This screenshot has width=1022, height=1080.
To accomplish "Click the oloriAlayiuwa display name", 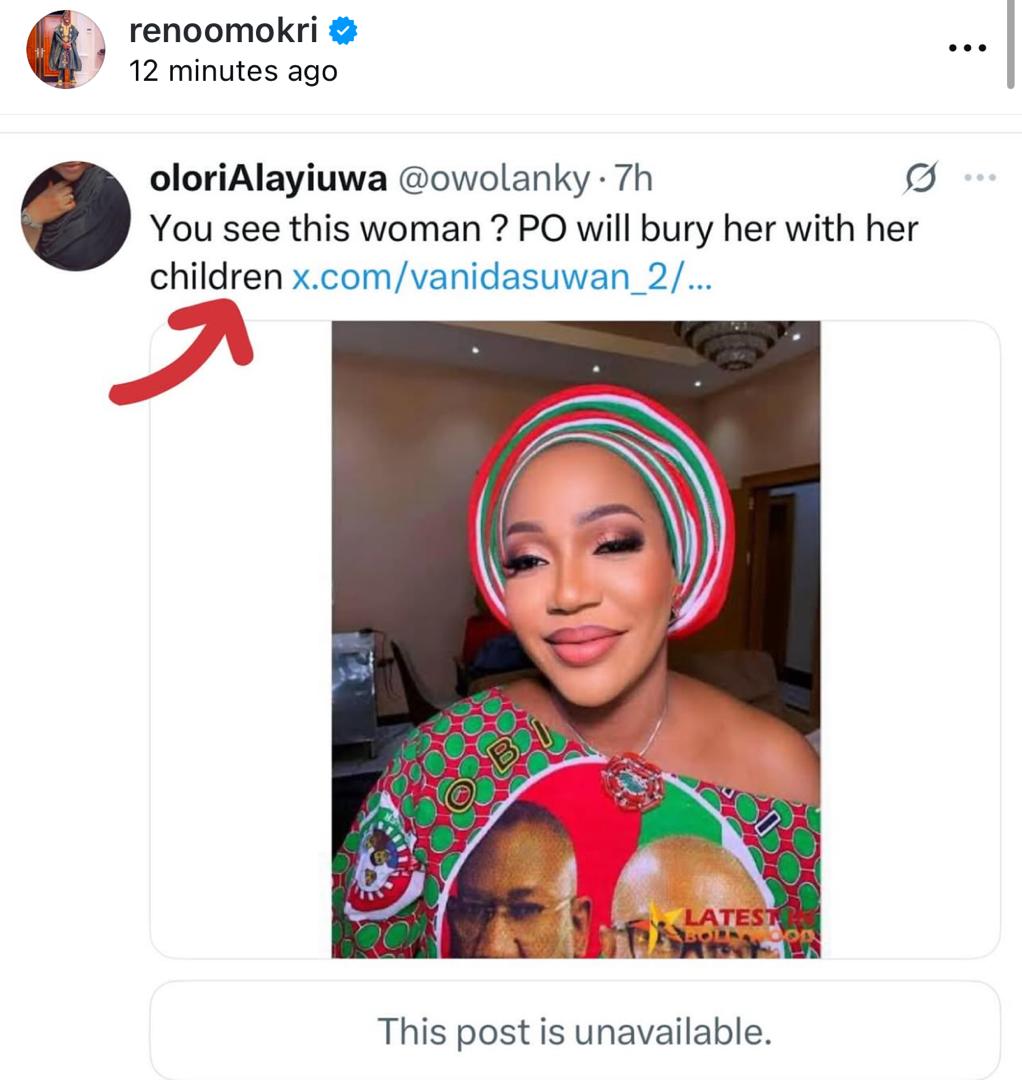I will pos(266,178).
